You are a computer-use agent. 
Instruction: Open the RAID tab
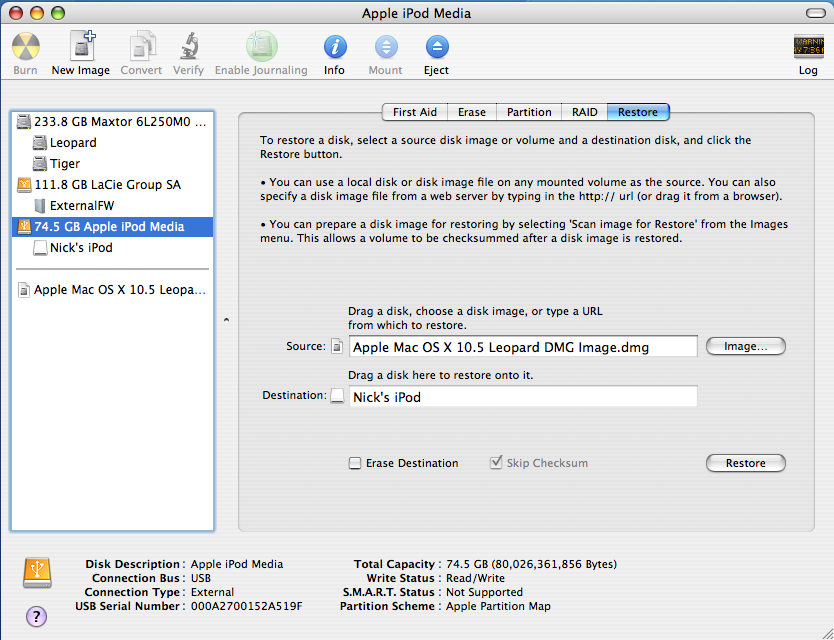[585, 112]
